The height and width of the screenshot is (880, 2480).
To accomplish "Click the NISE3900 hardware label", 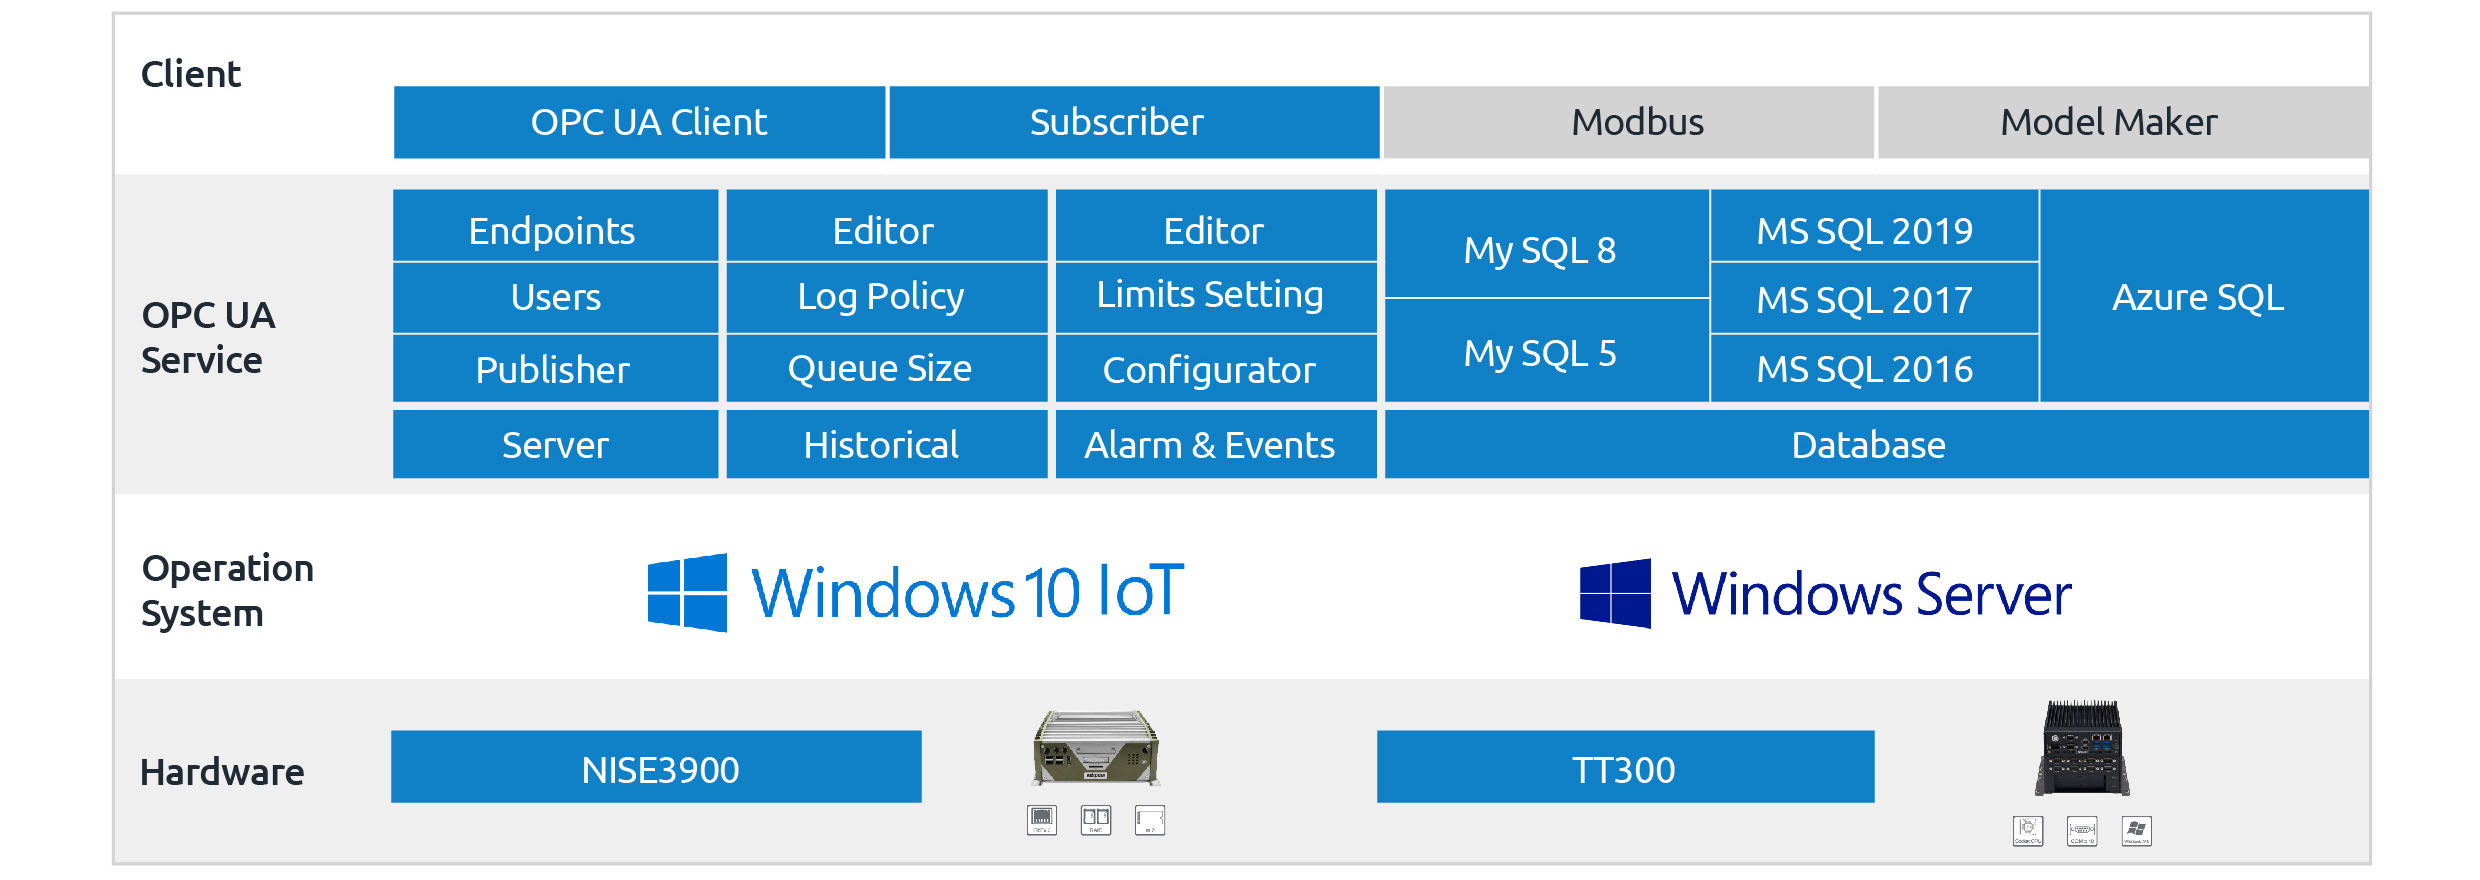I will coord(656,766).
